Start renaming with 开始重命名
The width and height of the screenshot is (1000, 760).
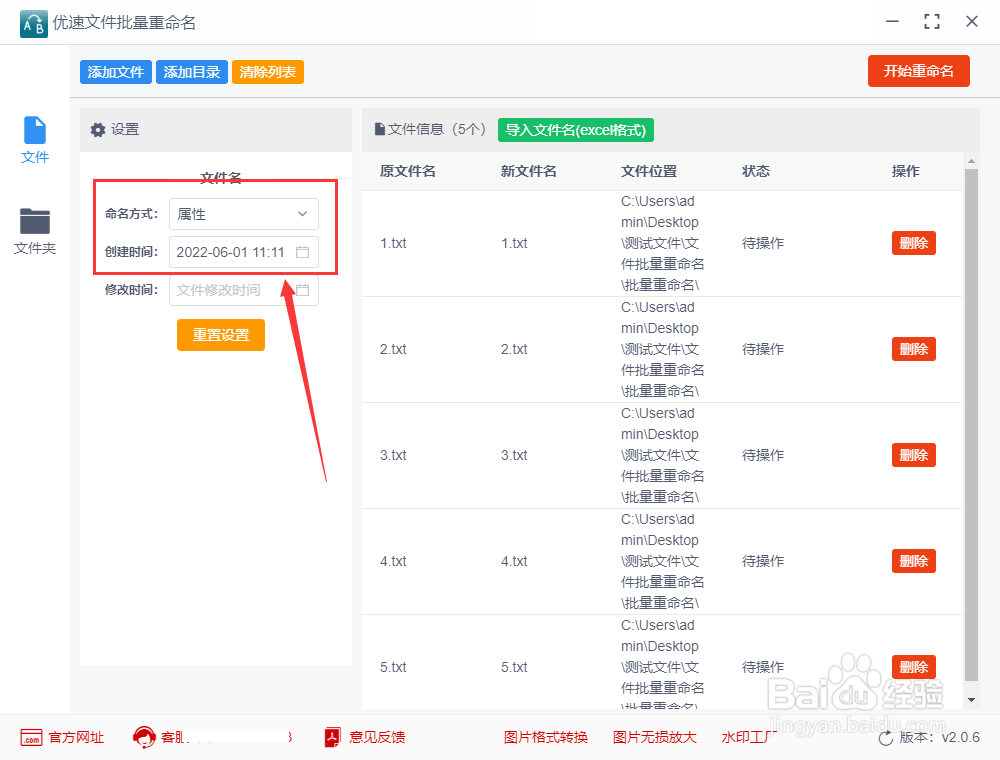[x=918, y=71]
